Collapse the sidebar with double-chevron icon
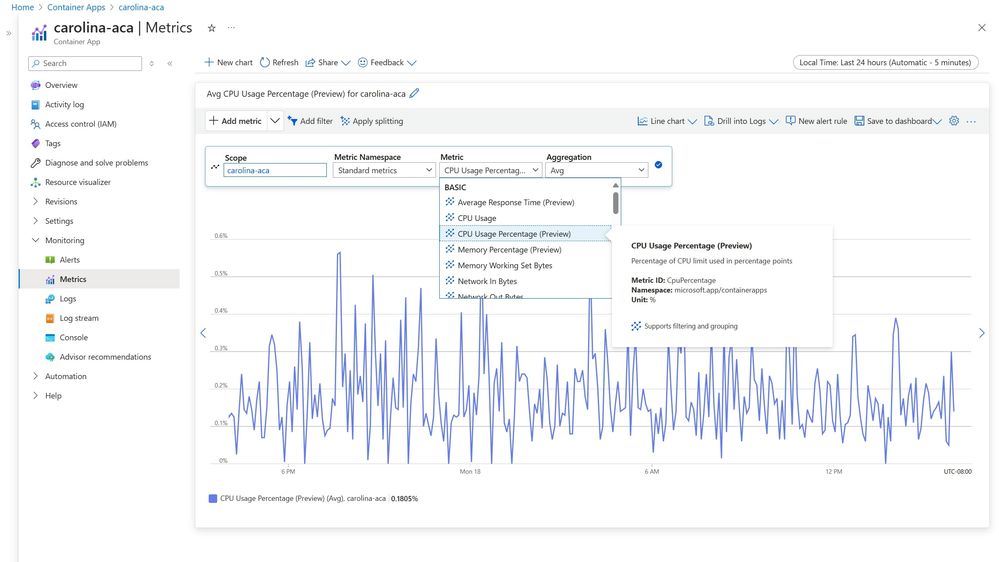Screen dimensions: 999x562 pos(170,63)
